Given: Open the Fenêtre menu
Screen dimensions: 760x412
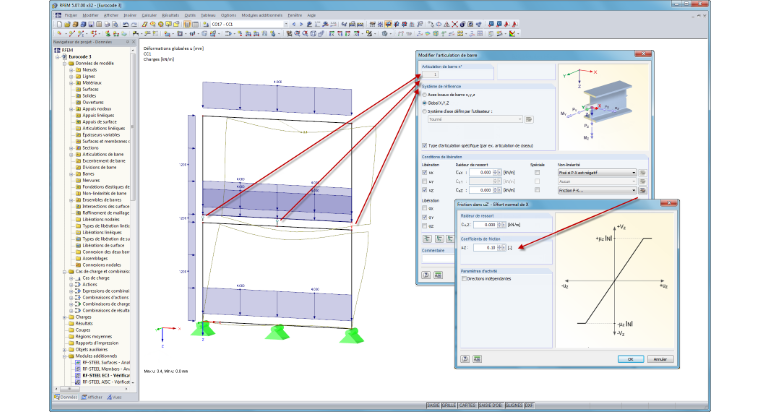Looking at the screenshot, I should click(x=295, y=16).
